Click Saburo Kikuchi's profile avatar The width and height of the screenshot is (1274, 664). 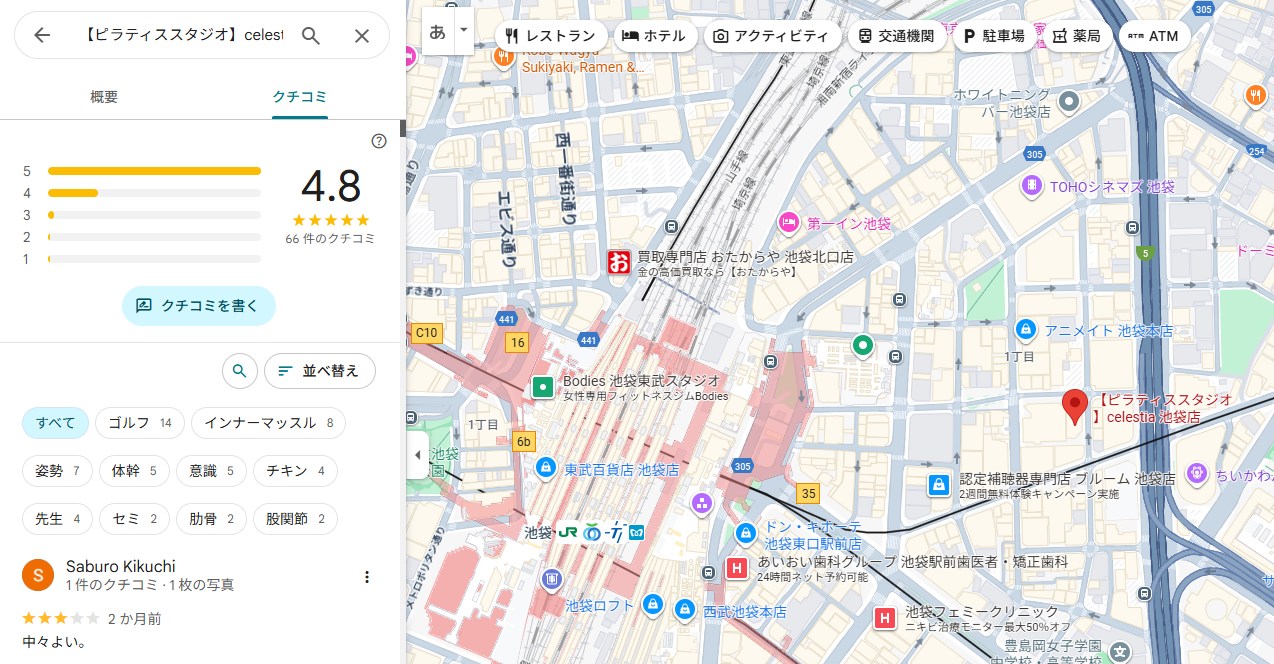(38, 575)
